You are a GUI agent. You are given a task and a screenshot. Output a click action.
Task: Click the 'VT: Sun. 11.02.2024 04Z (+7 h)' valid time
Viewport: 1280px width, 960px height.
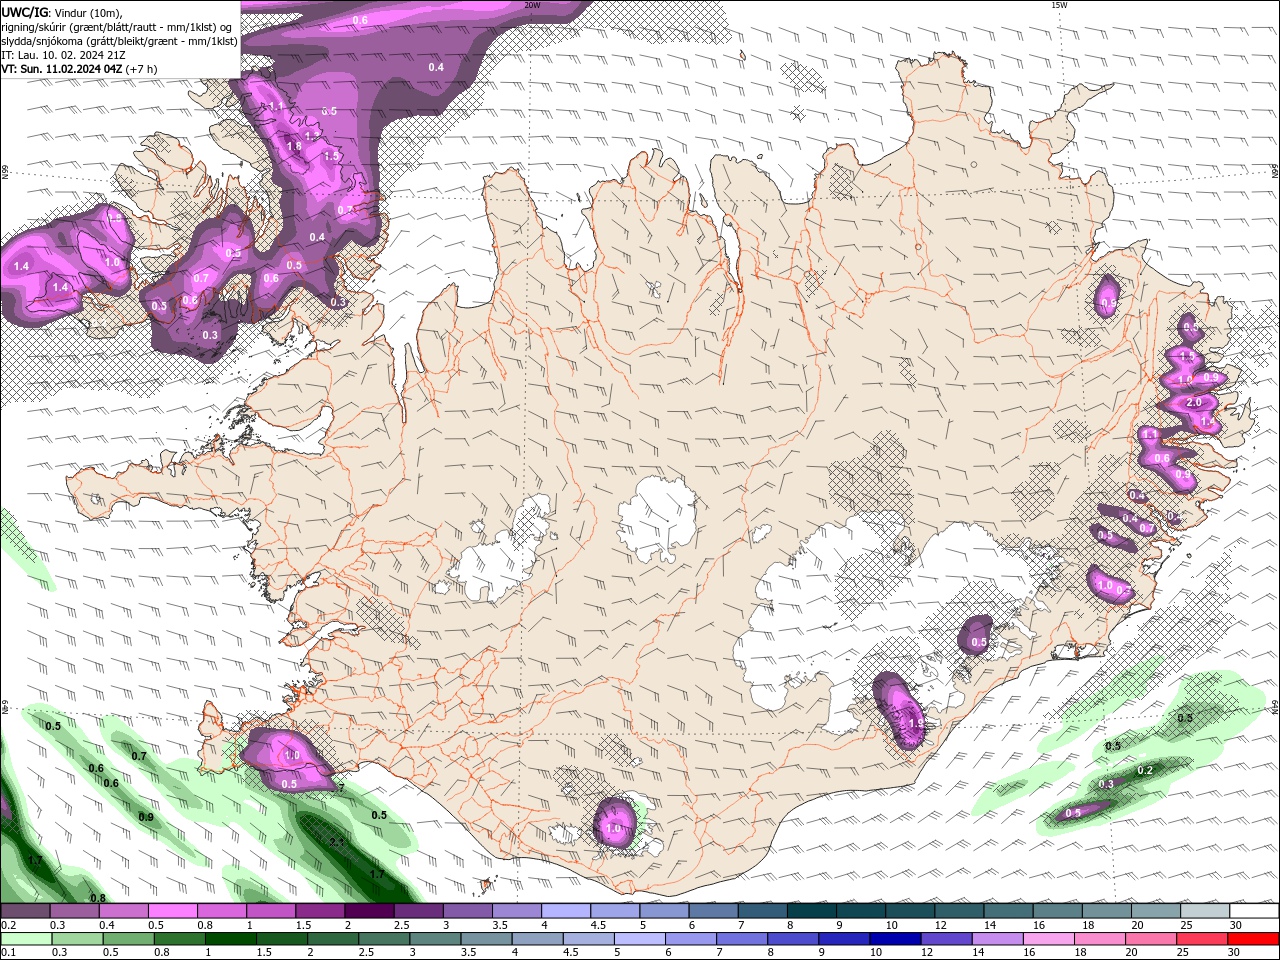[x=78, y=69]
